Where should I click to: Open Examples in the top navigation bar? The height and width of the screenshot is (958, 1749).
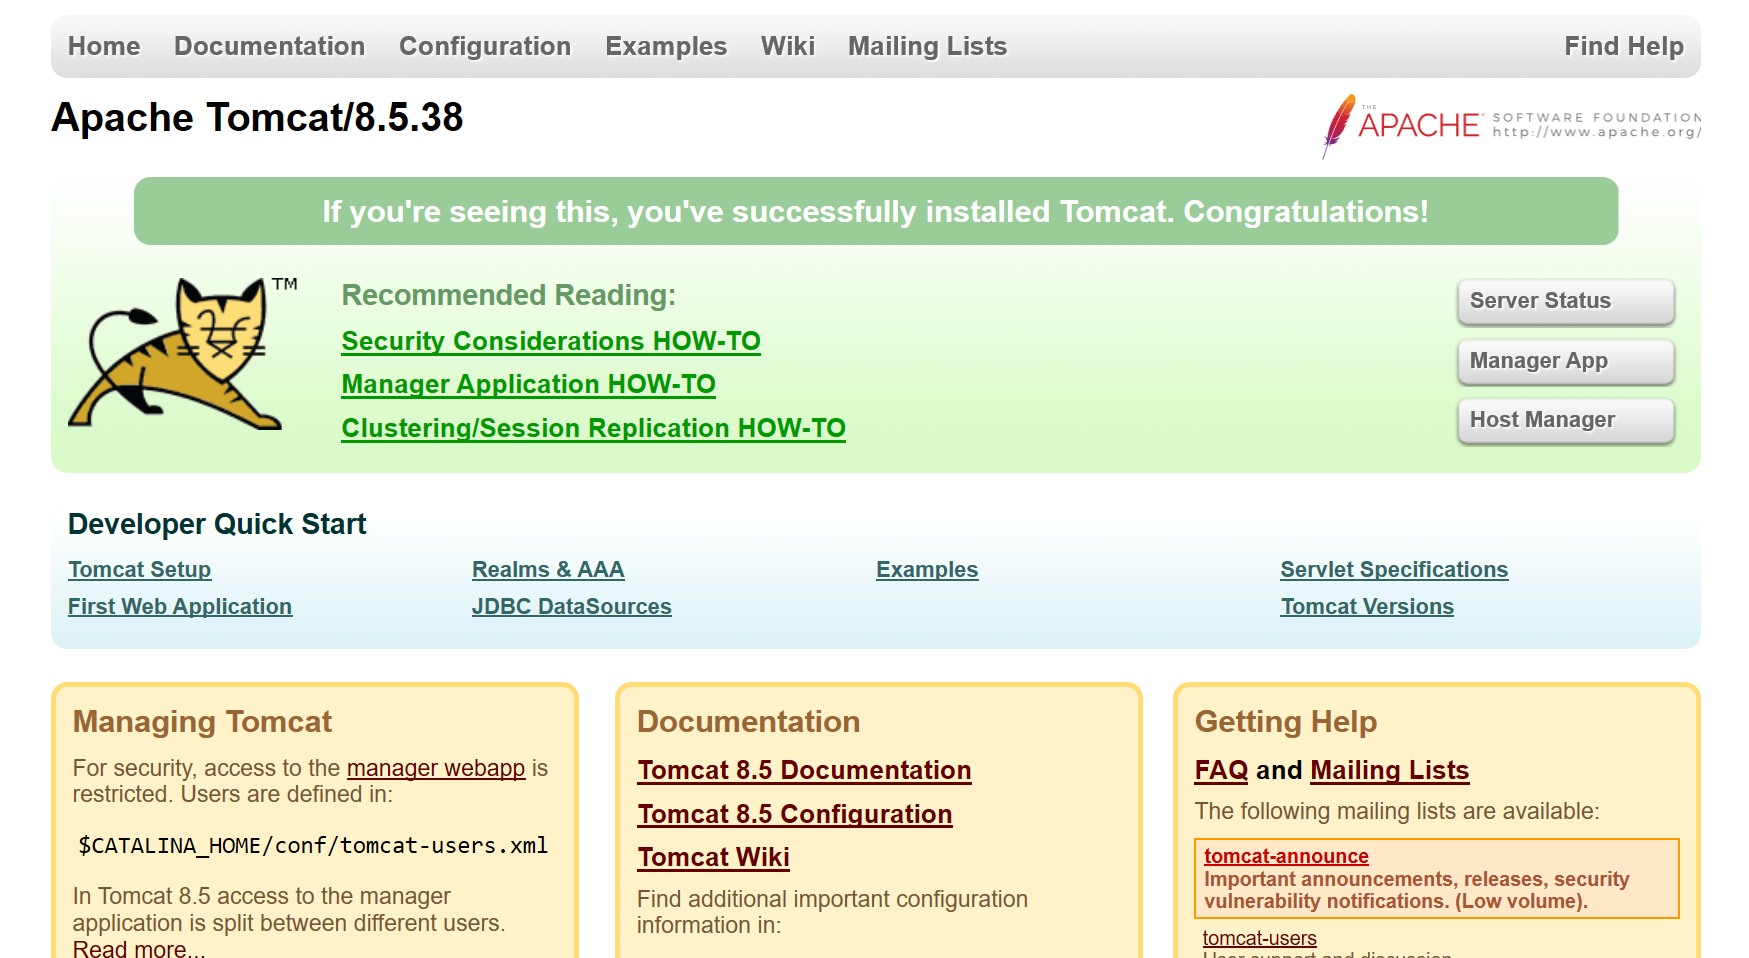pyautogui.click(x=666, y=46)
